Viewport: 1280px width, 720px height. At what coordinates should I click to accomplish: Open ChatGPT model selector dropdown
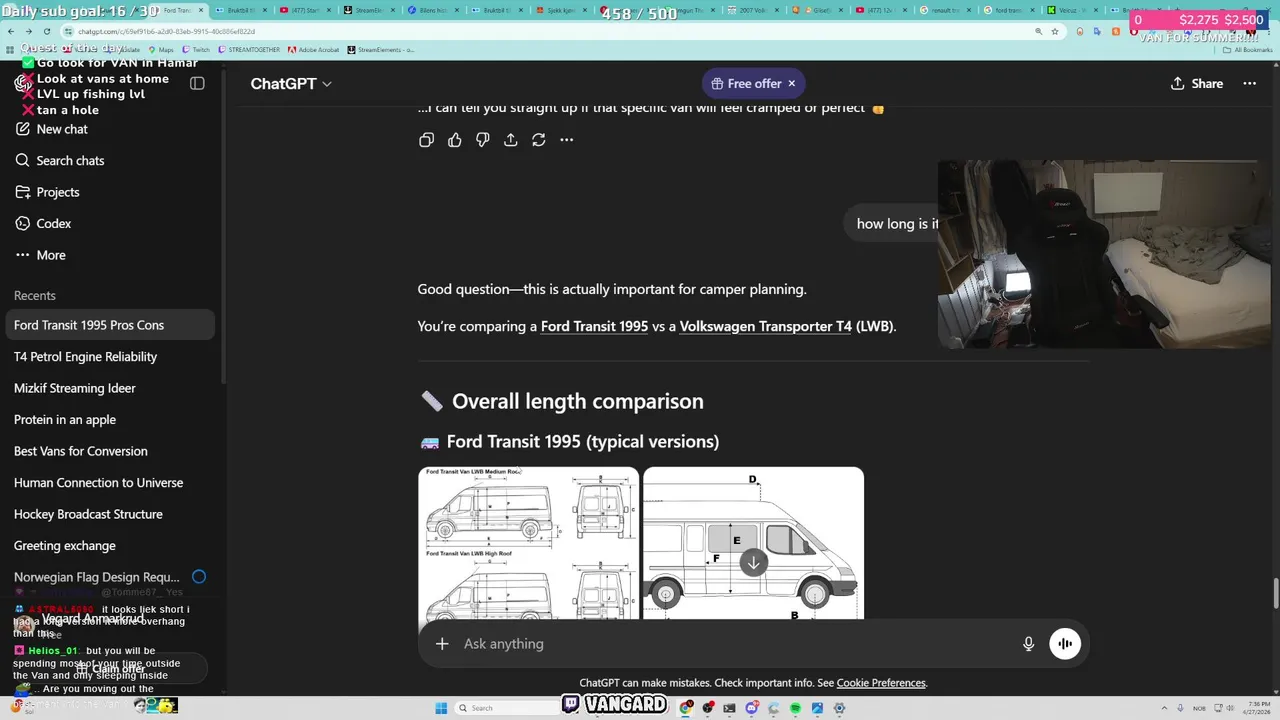click(x=291, y=84)
